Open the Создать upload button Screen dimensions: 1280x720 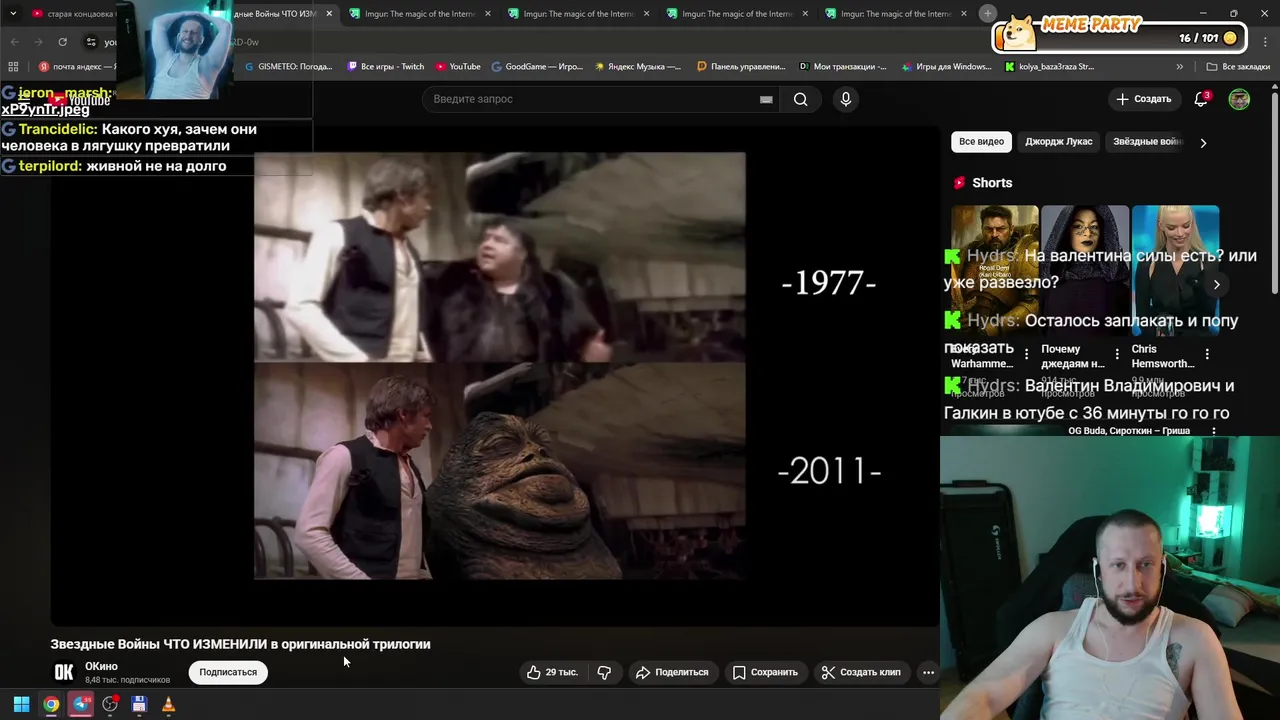point(1143,99)
